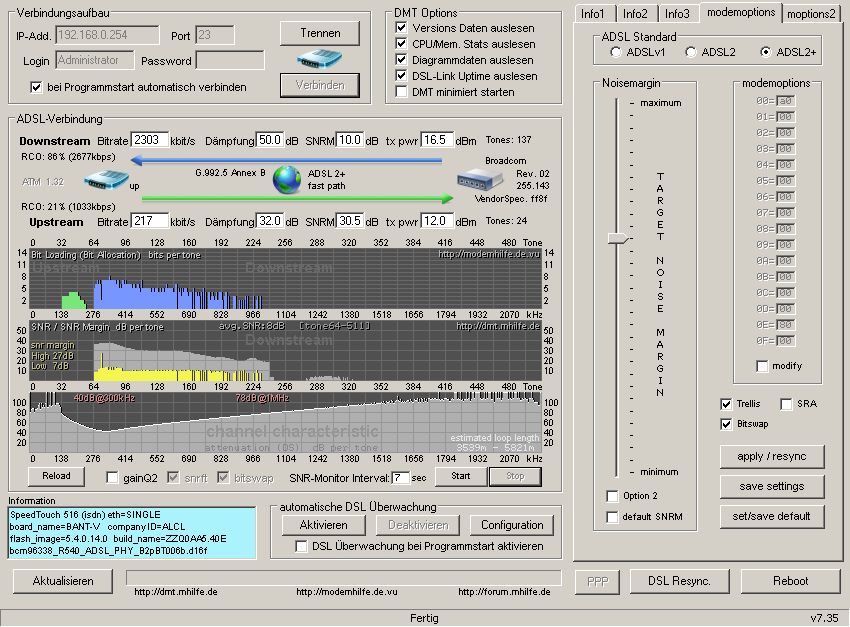Click the Aktualisieren button
This screenshot has width=850, height=627.
coord(63,581)
